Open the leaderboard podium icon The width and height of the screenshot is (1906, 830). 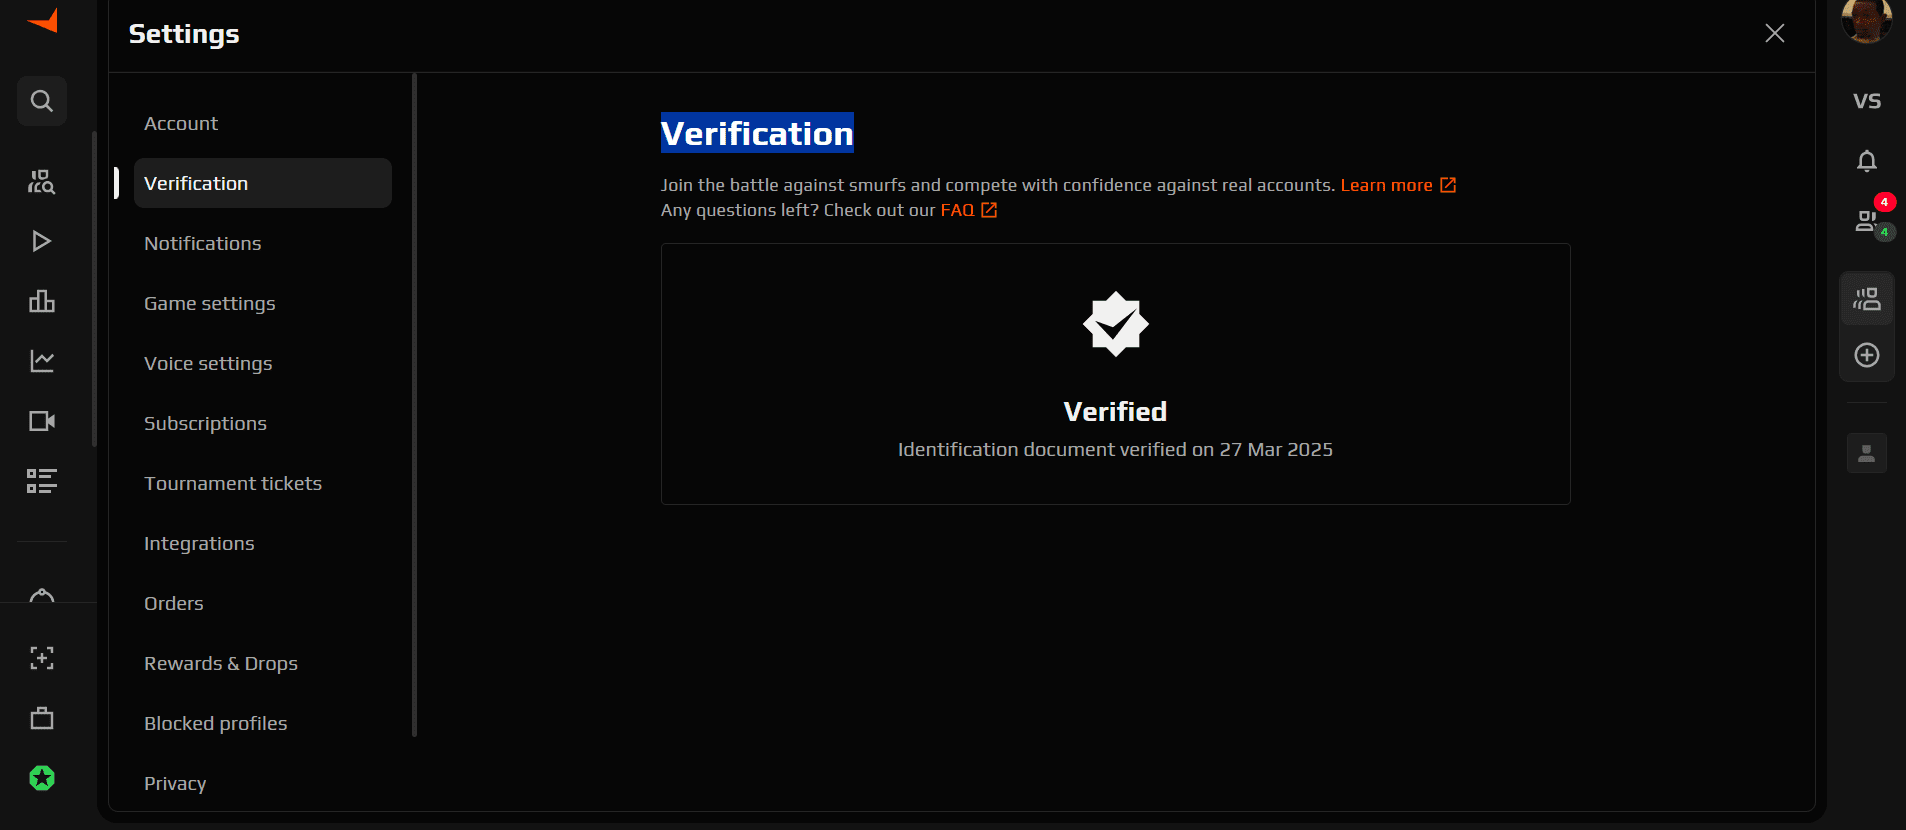[42, 301]
